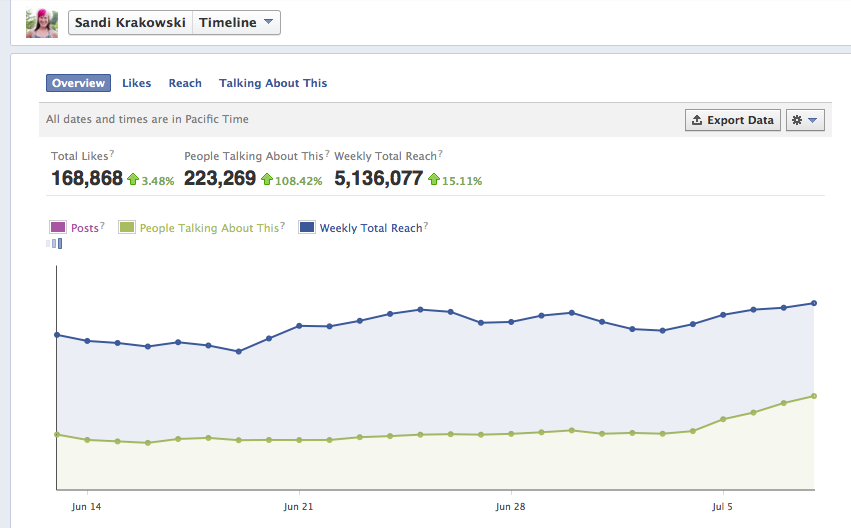Viewport: 851px width, 528px height.
Task: Open the Talking About This tab
Action: [273, 84]
